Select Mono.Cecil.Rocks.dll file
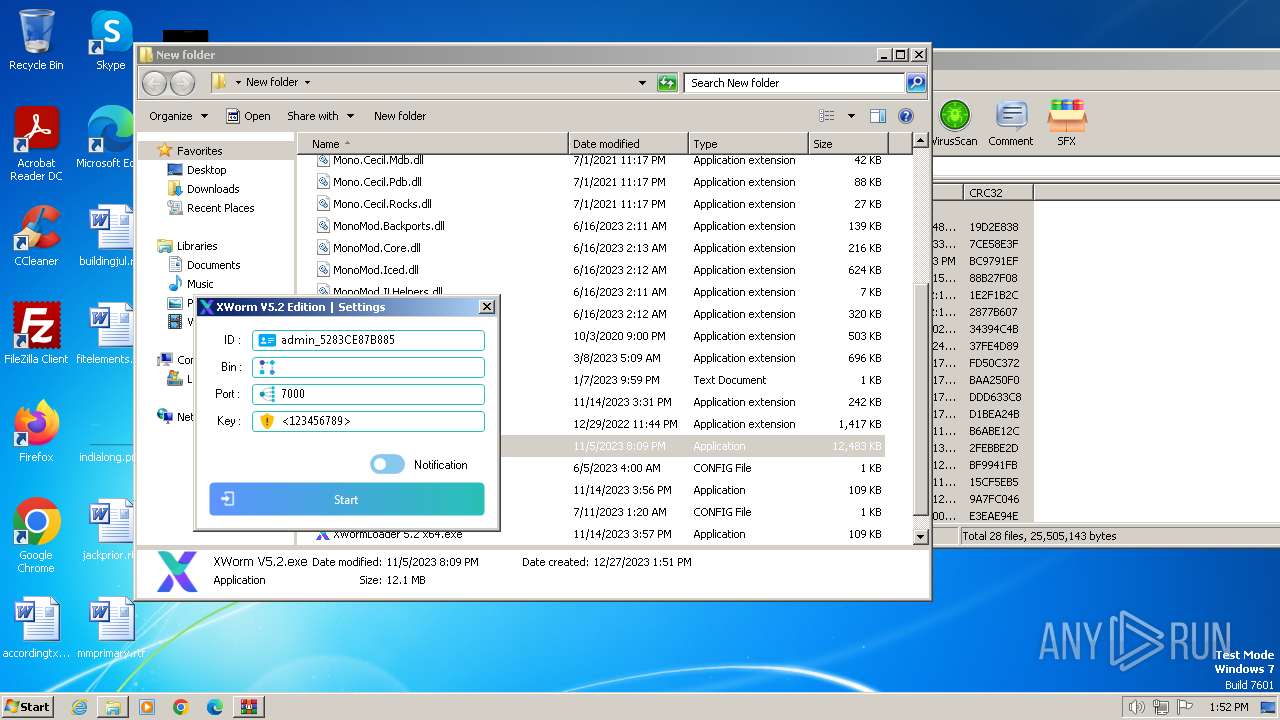The image size is (1280, 720). (382, 204)
